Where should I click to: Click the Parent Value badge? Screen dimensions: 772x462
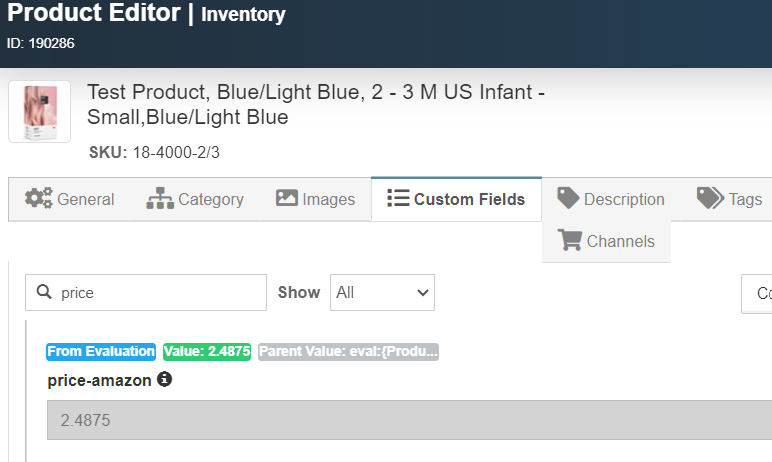[x=349, y=351]
